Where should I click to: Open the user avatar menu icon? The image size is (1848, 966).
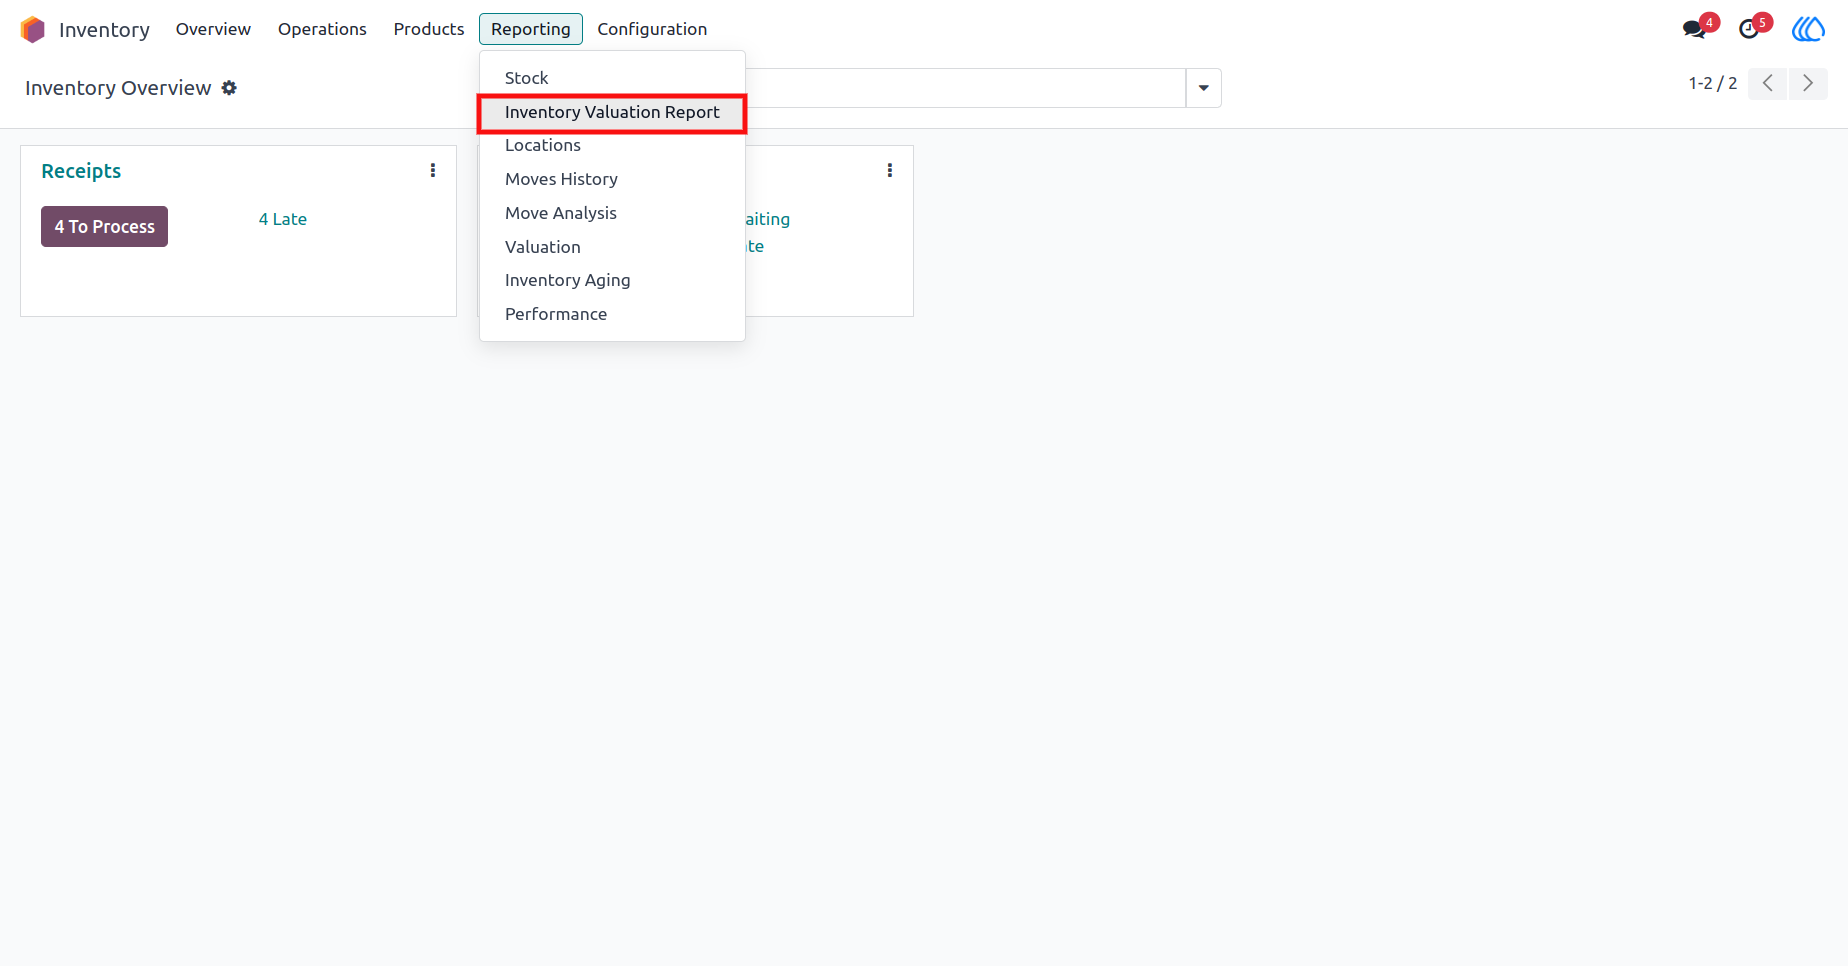tap(1808, 29)
